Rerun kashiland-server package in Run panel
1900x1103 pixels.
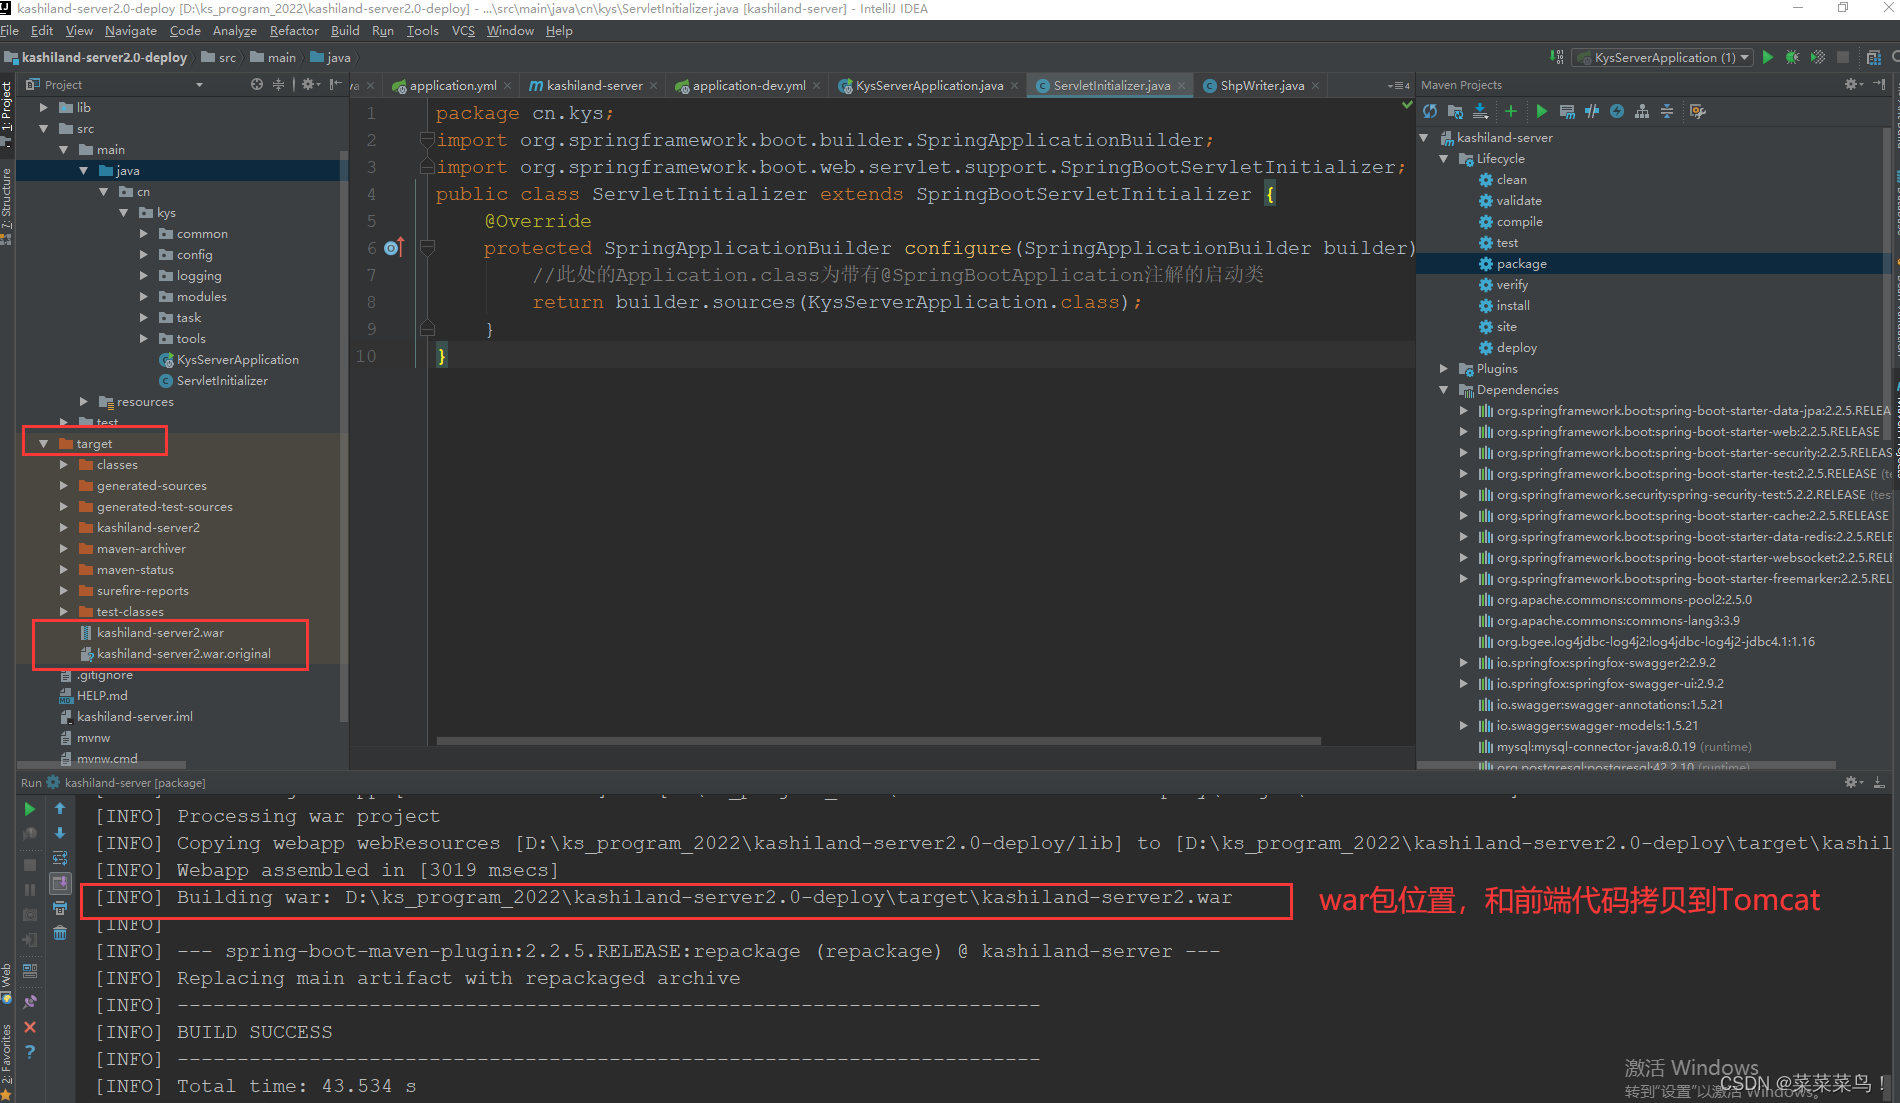point(30,809)
